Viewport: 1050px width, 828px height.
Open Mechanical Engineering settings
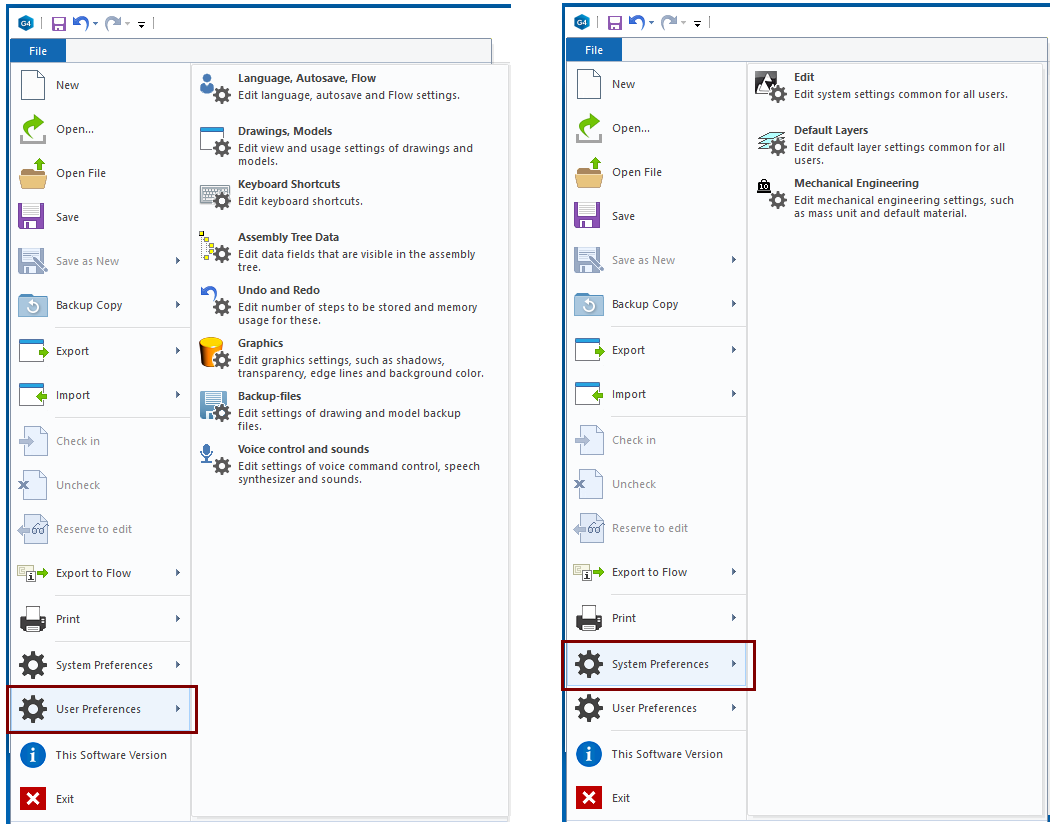tap(856, 183)
